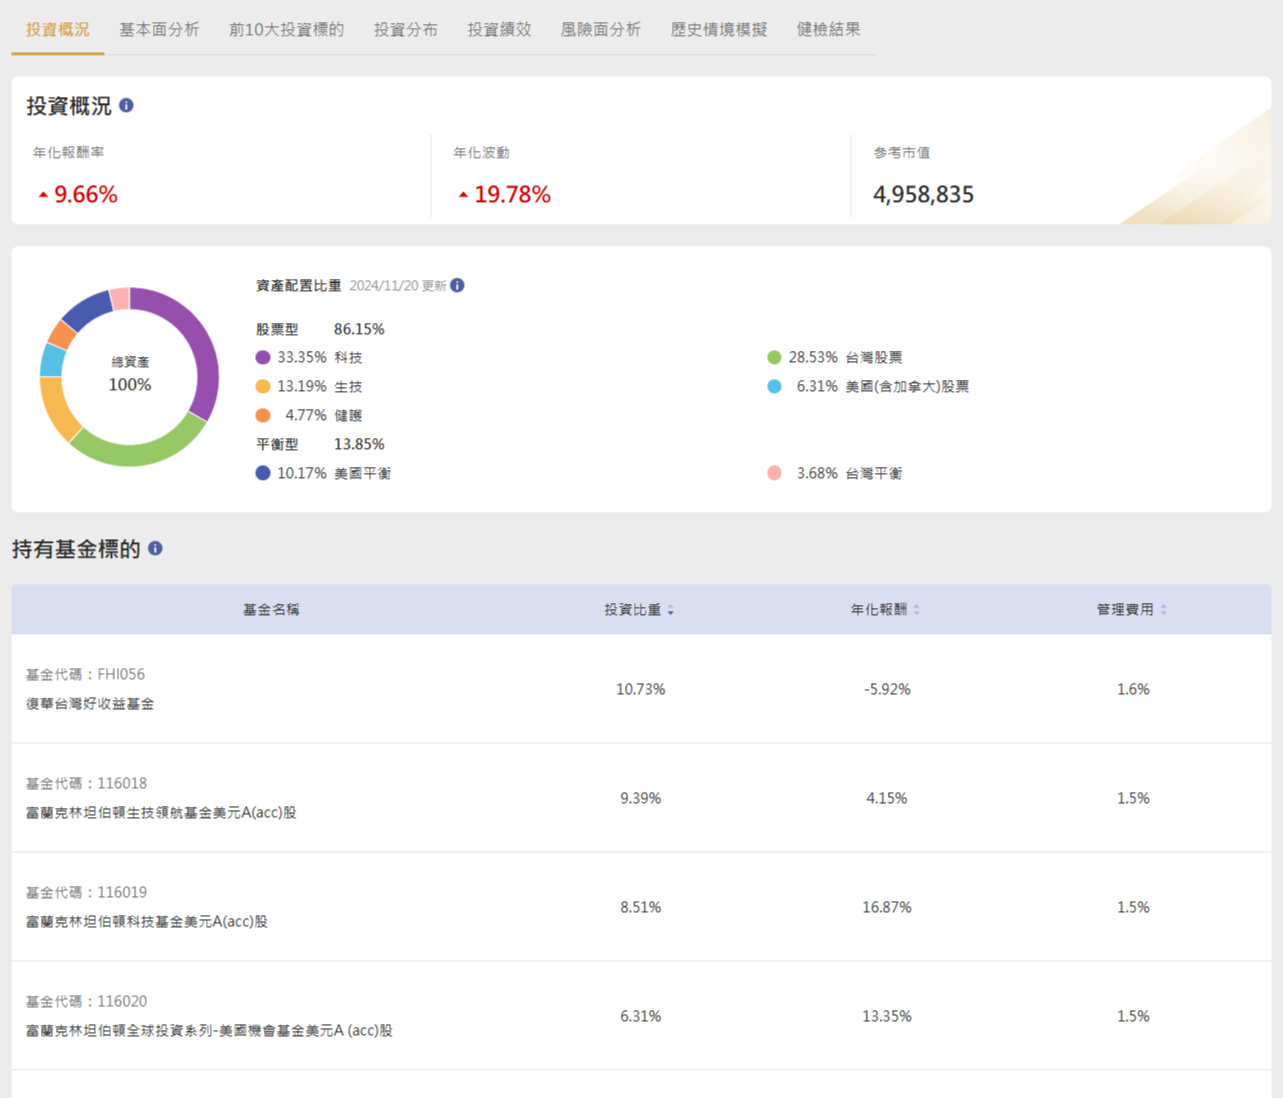1283x1098 pixels.
Task: Click info icon beside 投資概況 heading
Action: coord(126,105)
